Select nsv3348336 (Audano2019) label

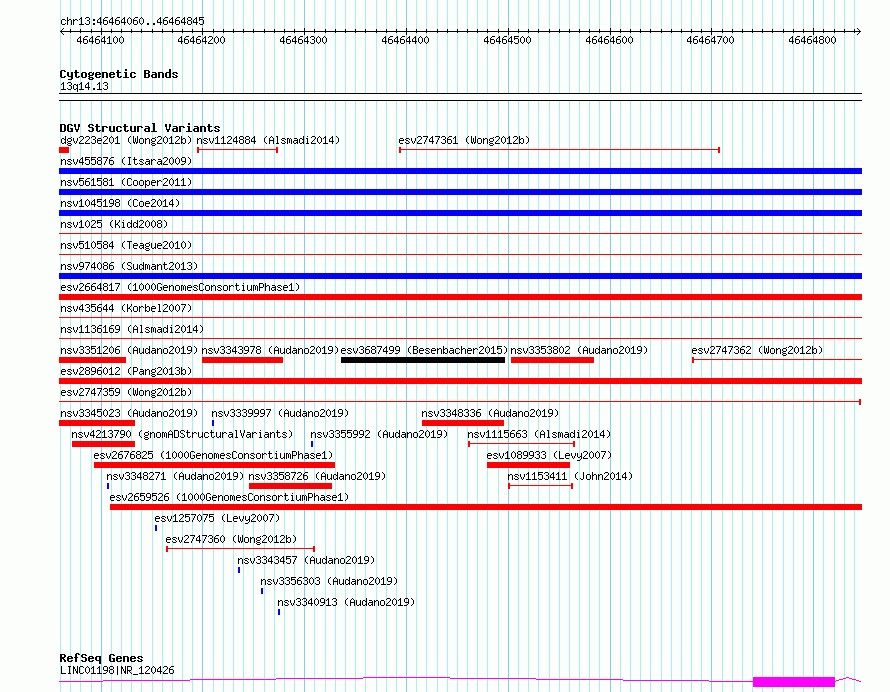coord(490,413)
